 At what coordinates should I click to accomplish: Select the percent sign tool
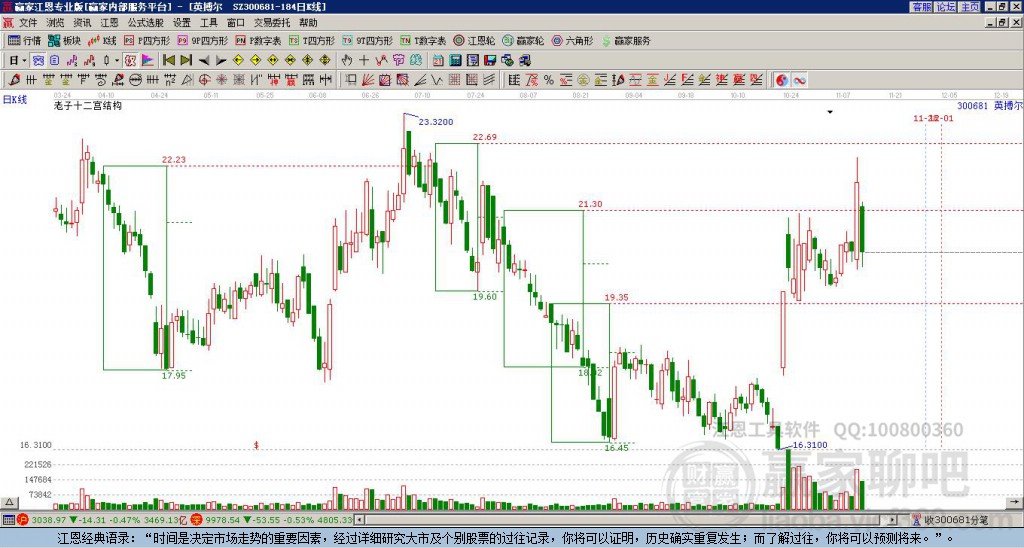[549, 80]
